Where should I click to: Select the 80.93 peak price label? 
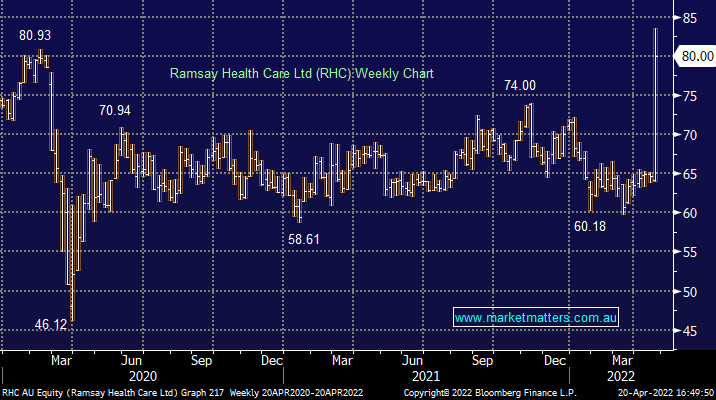[x=35, y=35]
